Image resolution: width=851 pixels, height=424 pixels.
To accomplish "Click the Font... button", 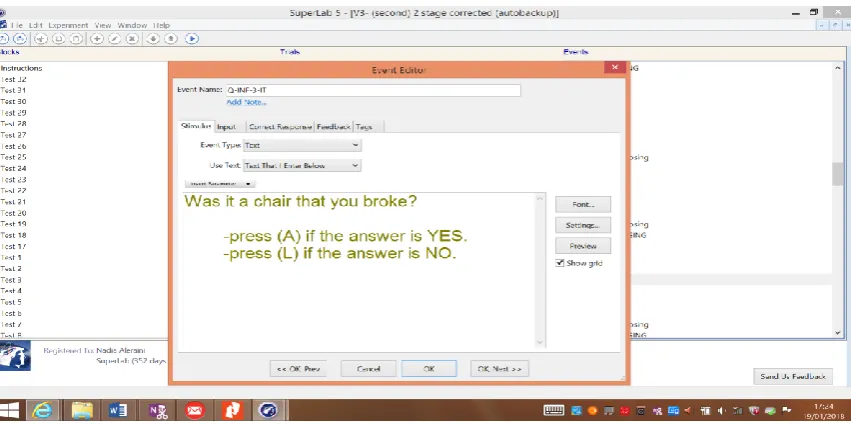I will (x=583, y=205).
